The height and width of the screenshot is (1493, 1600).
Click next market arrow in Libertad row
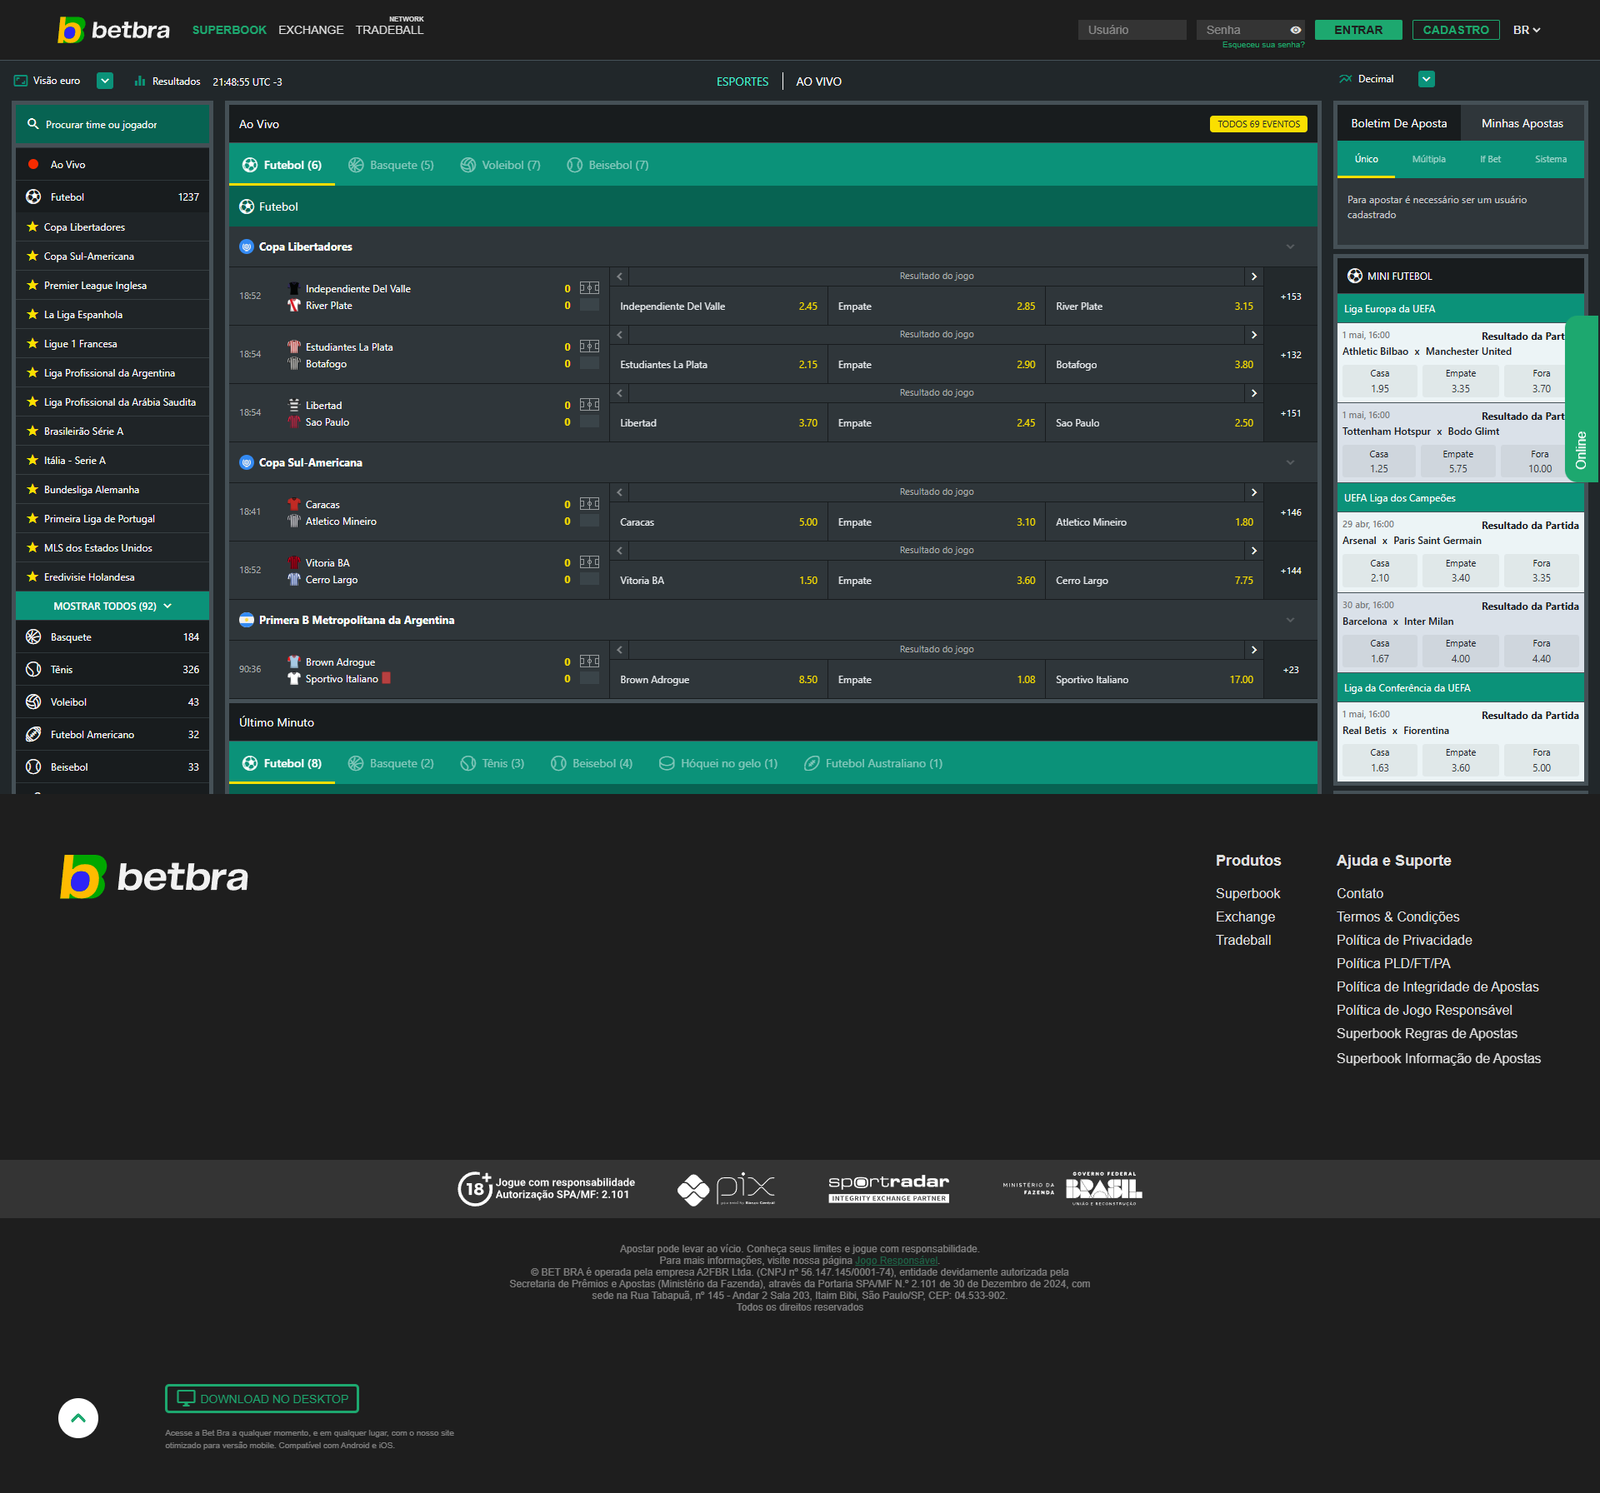(1254, 393)
